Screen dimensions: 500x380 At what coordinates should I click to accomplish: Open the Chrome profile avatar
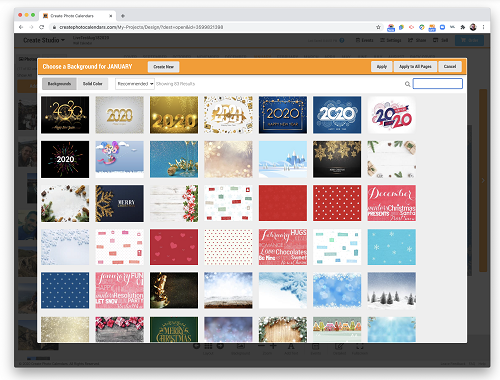[473, 27]
